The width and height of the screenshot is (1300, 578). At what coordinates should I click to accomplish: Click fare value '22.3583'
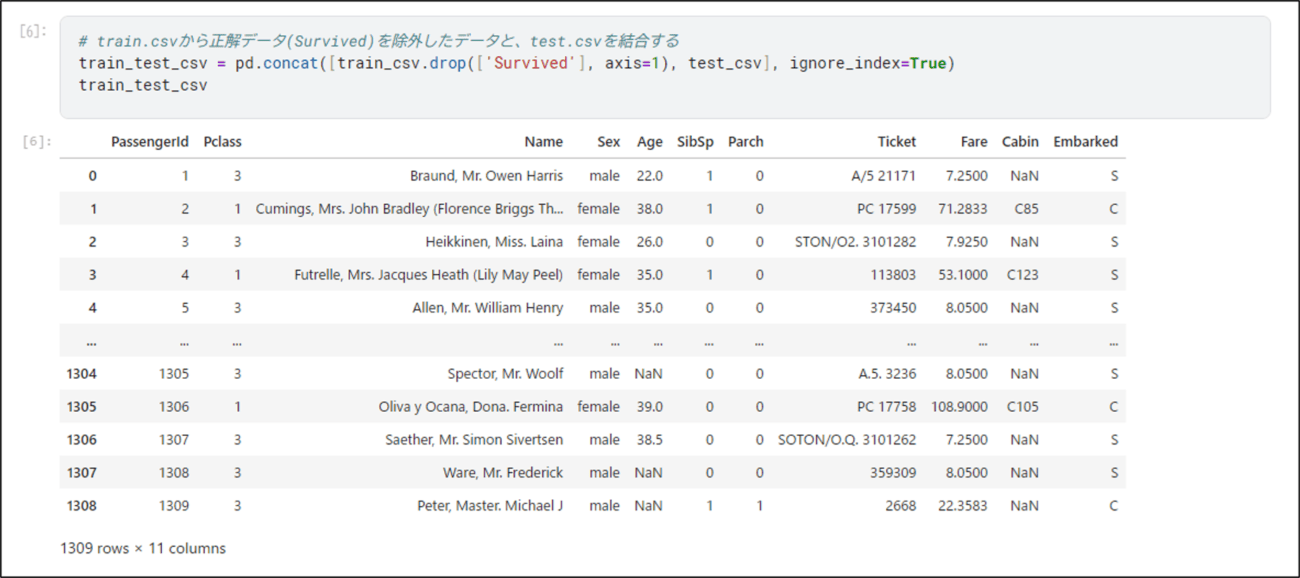pos(964,506)
